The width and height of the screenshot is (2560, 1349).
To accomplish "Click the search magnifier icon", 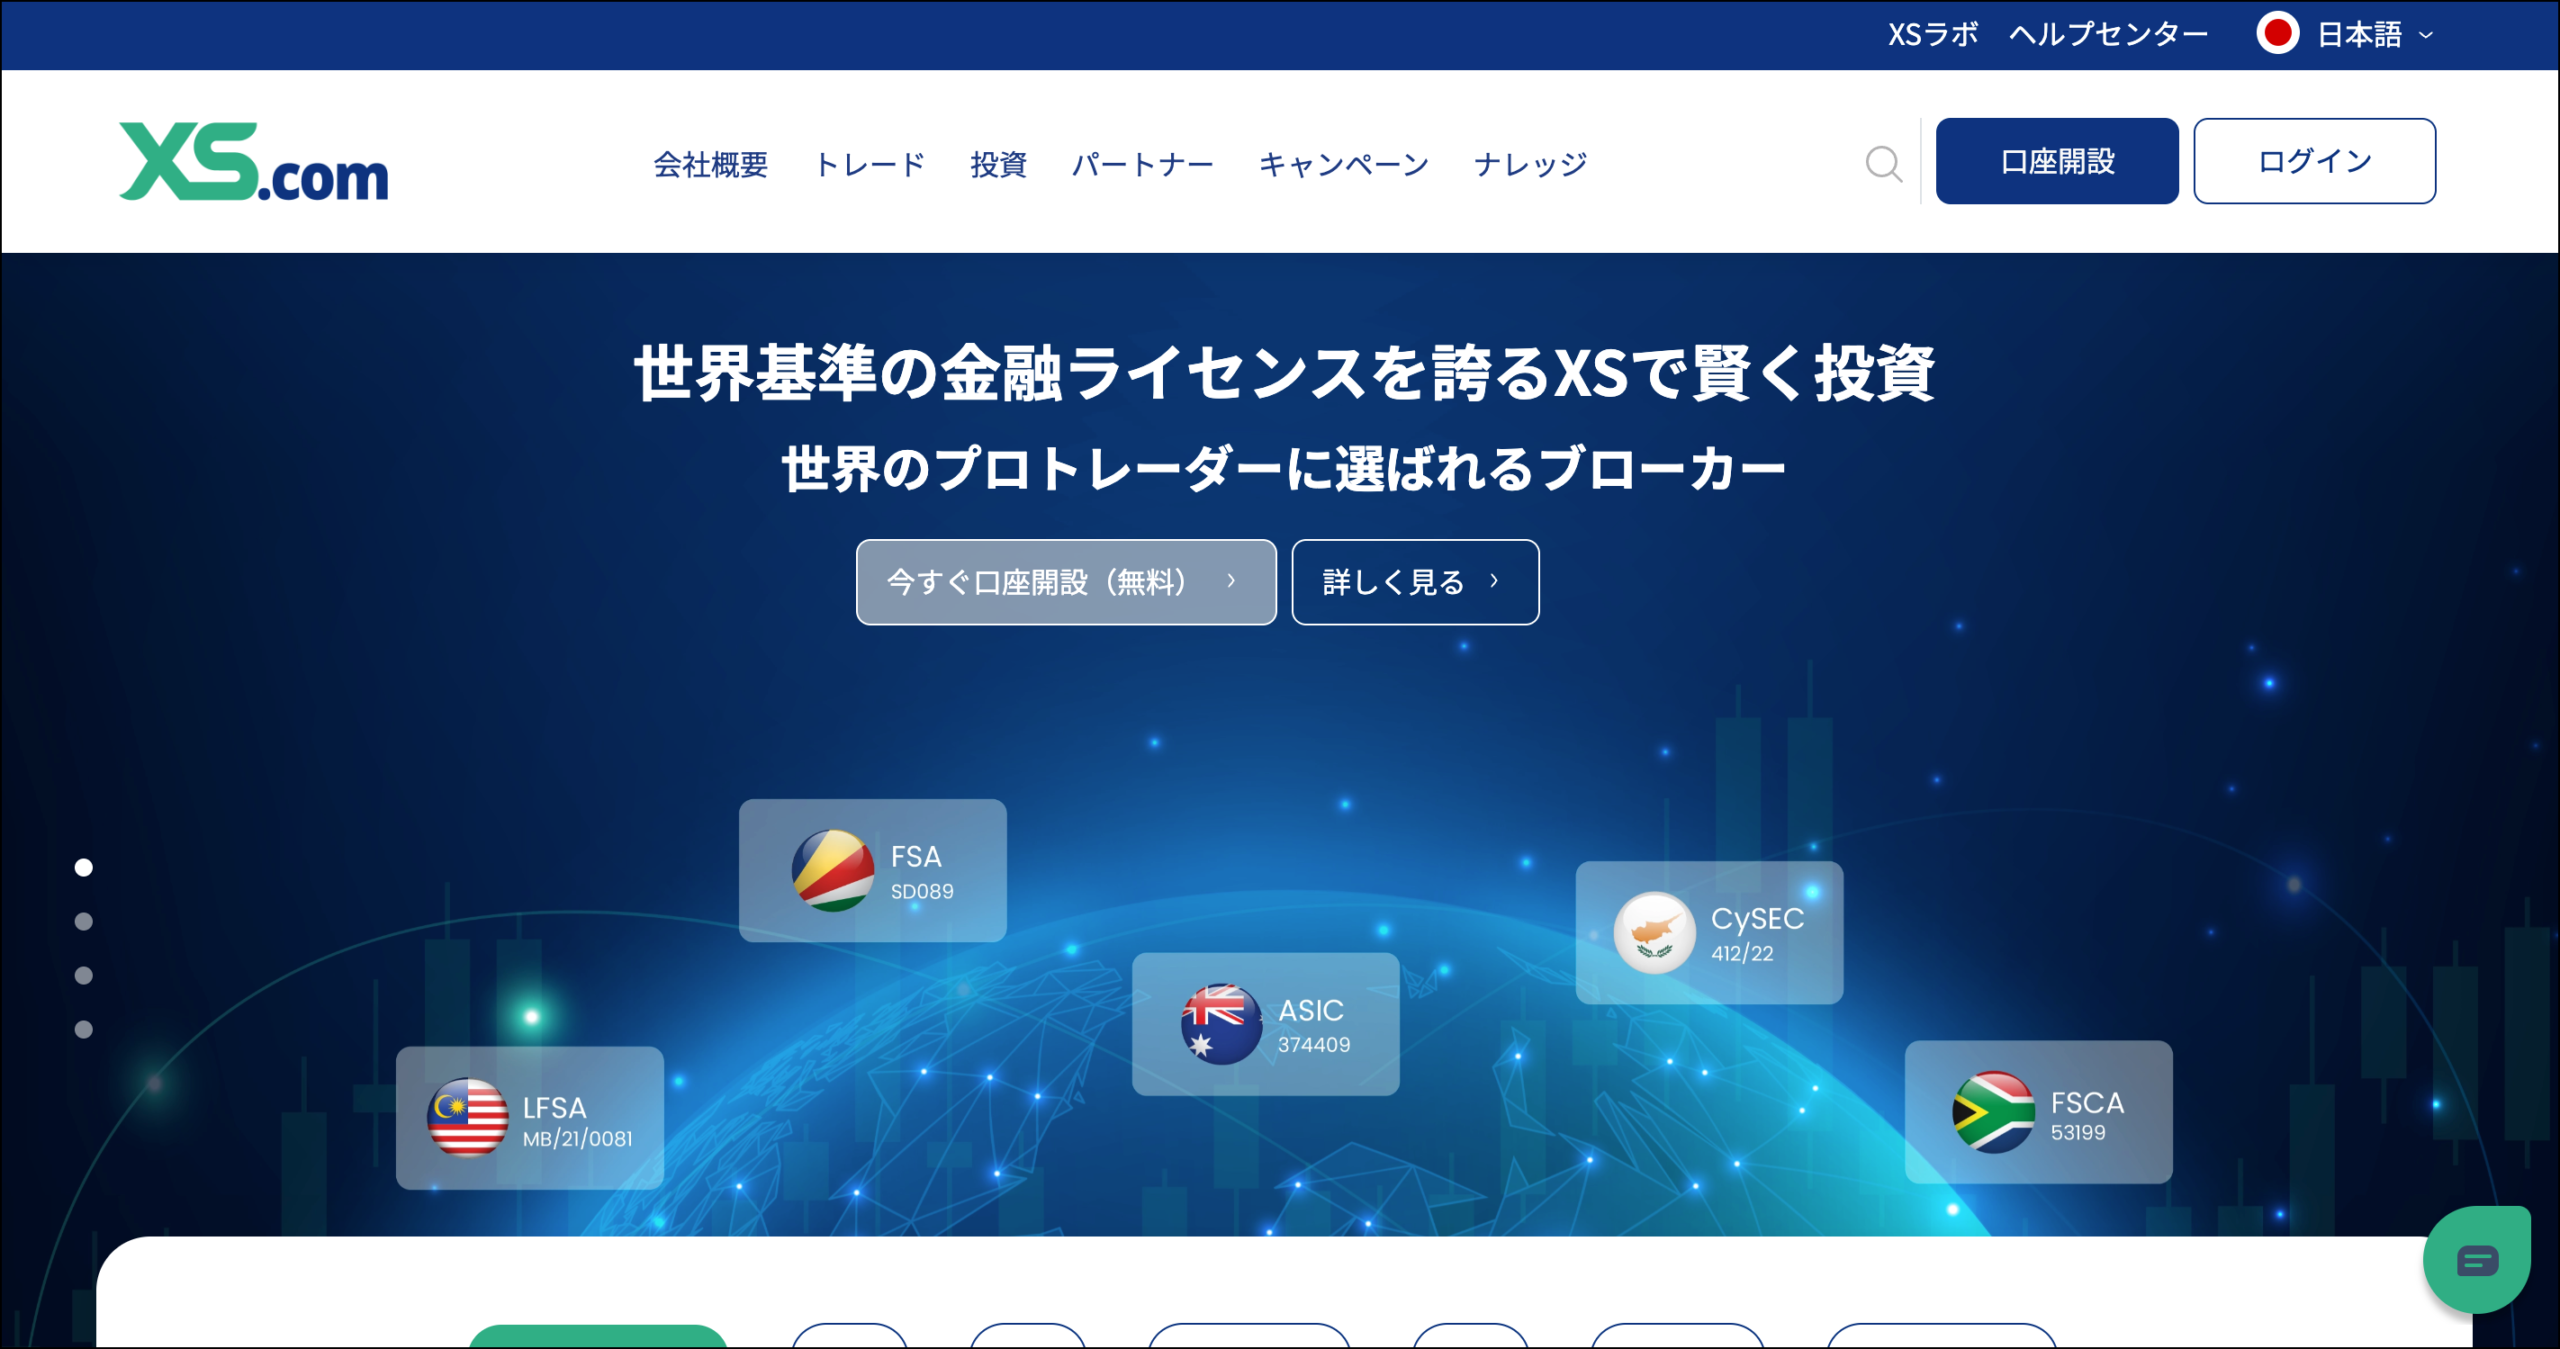I will (1884, 163).
